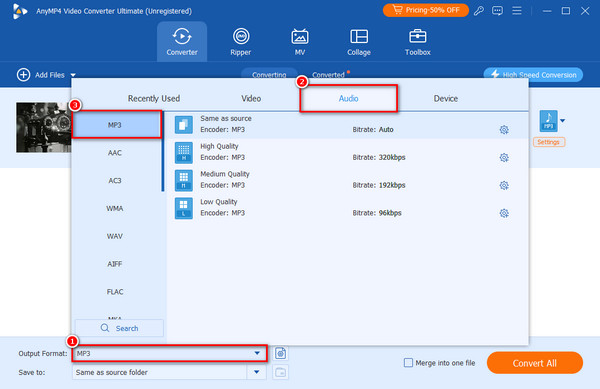Open the Collage module

click(x=359, y=42)
